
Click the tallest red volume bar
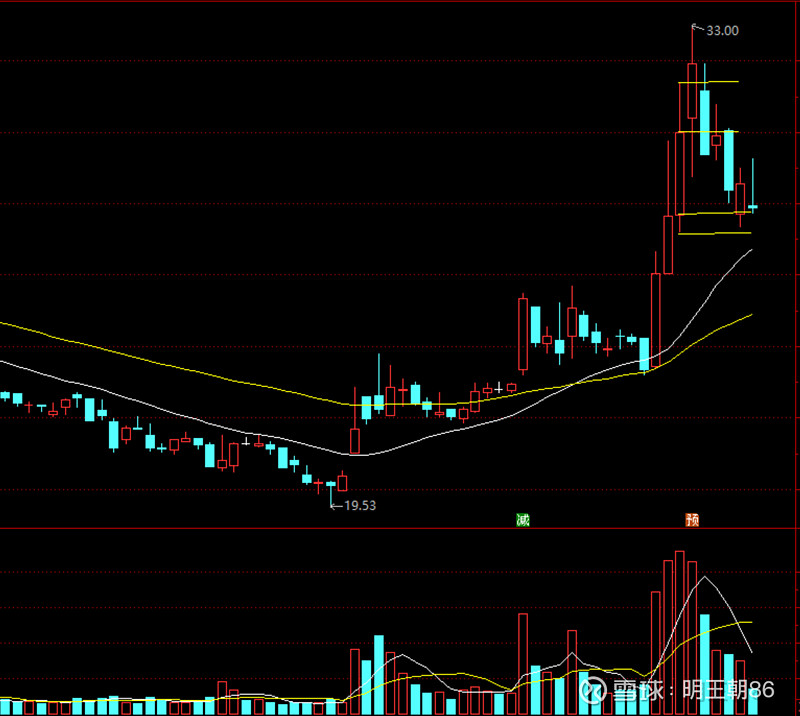(680, 632)
